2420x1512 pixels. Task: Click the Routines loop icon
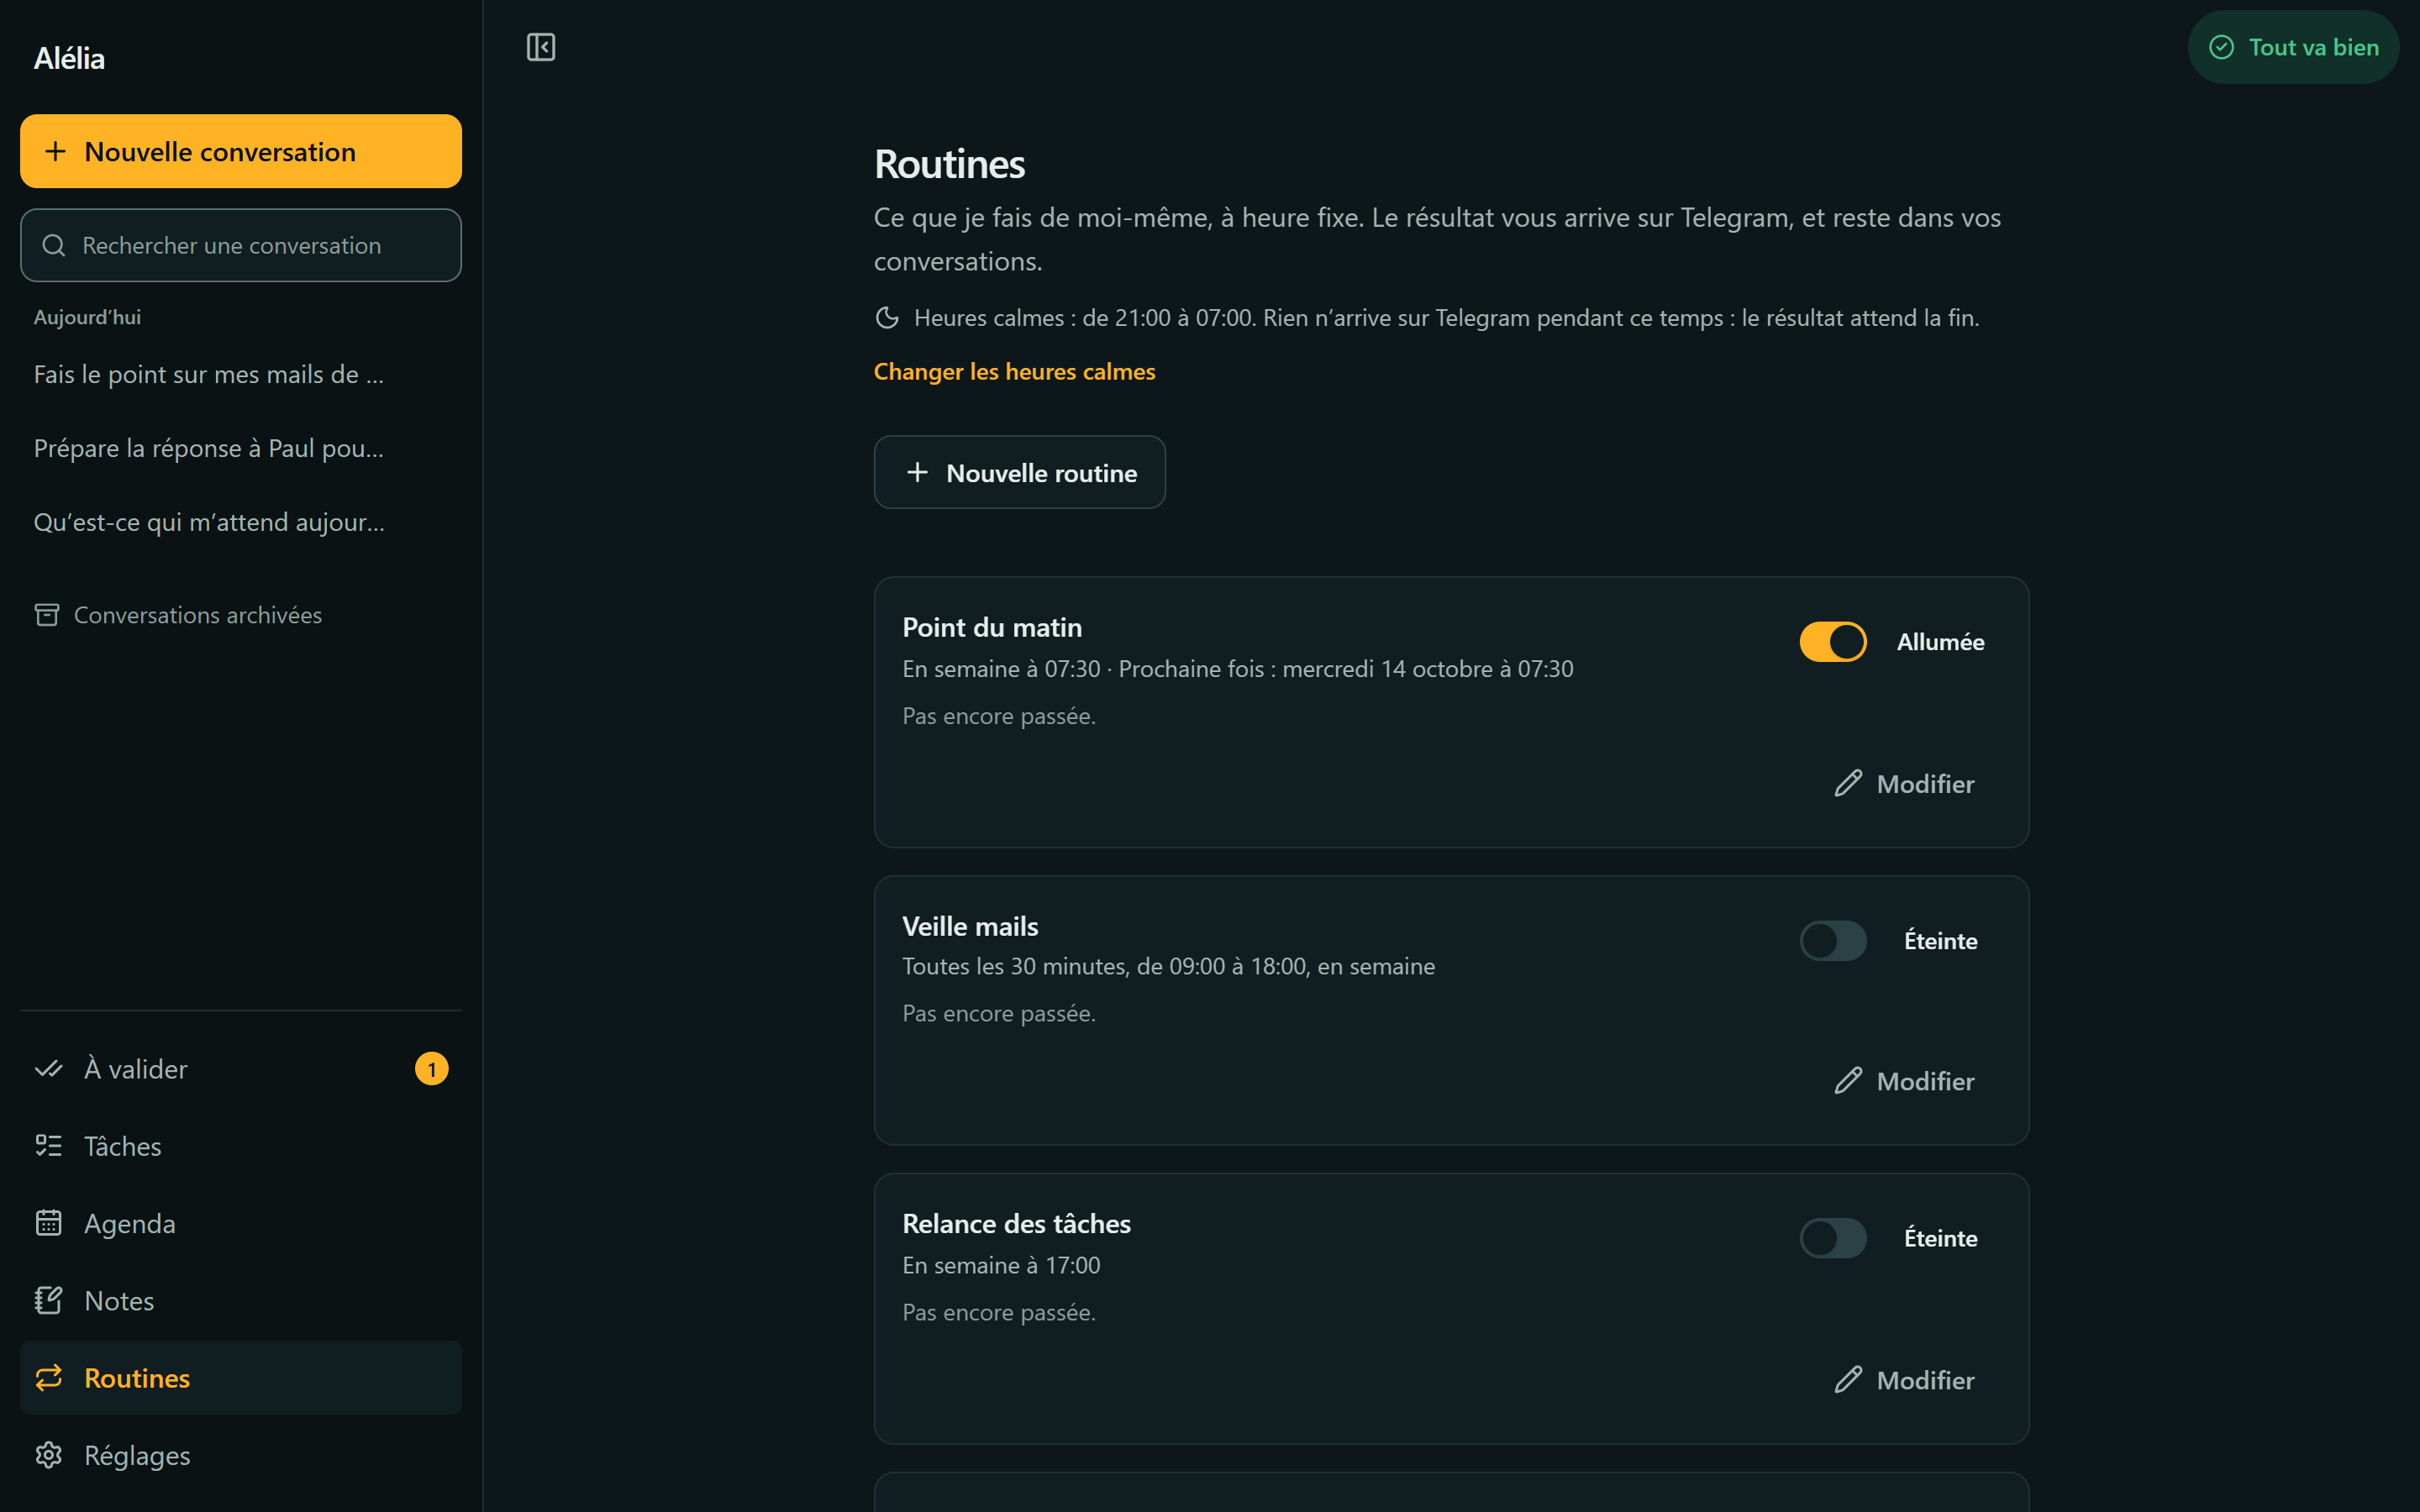(49, 1378)
